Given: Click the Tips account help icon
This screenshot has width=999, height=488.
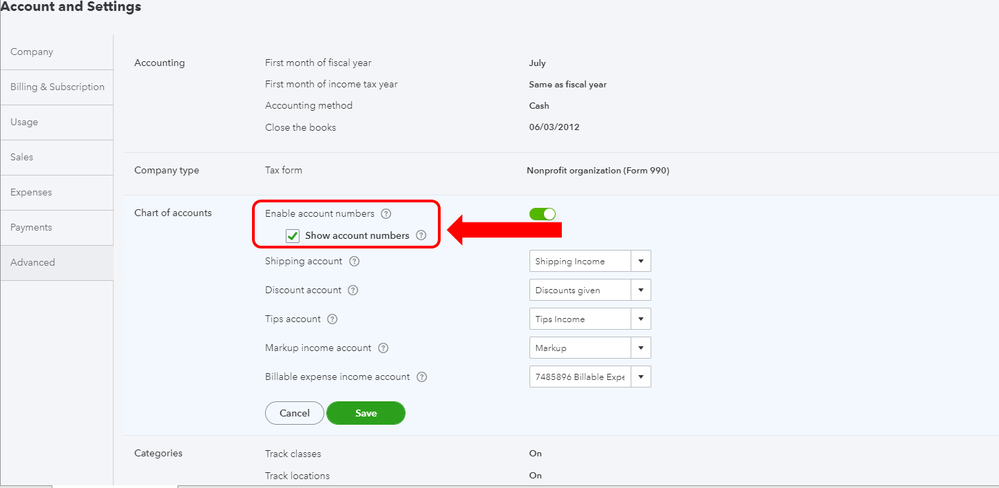Looking at the screenshot, I should (332, 320).
